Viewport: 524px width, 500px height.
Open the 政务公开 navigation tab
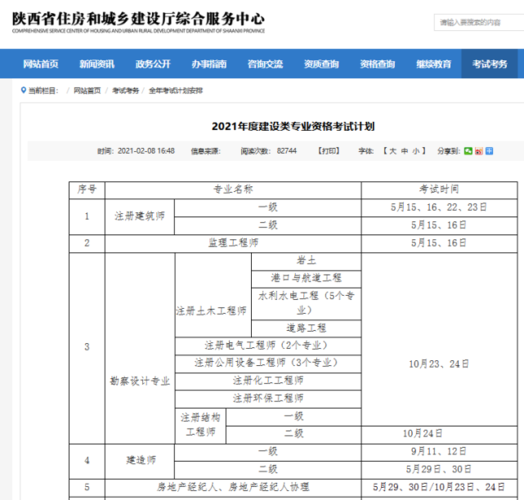153,64
